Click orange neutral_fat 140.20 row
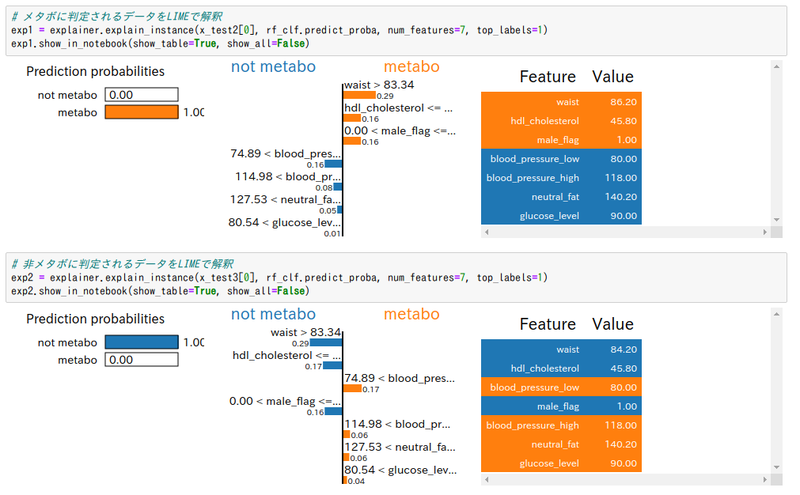 click(561, 444)
